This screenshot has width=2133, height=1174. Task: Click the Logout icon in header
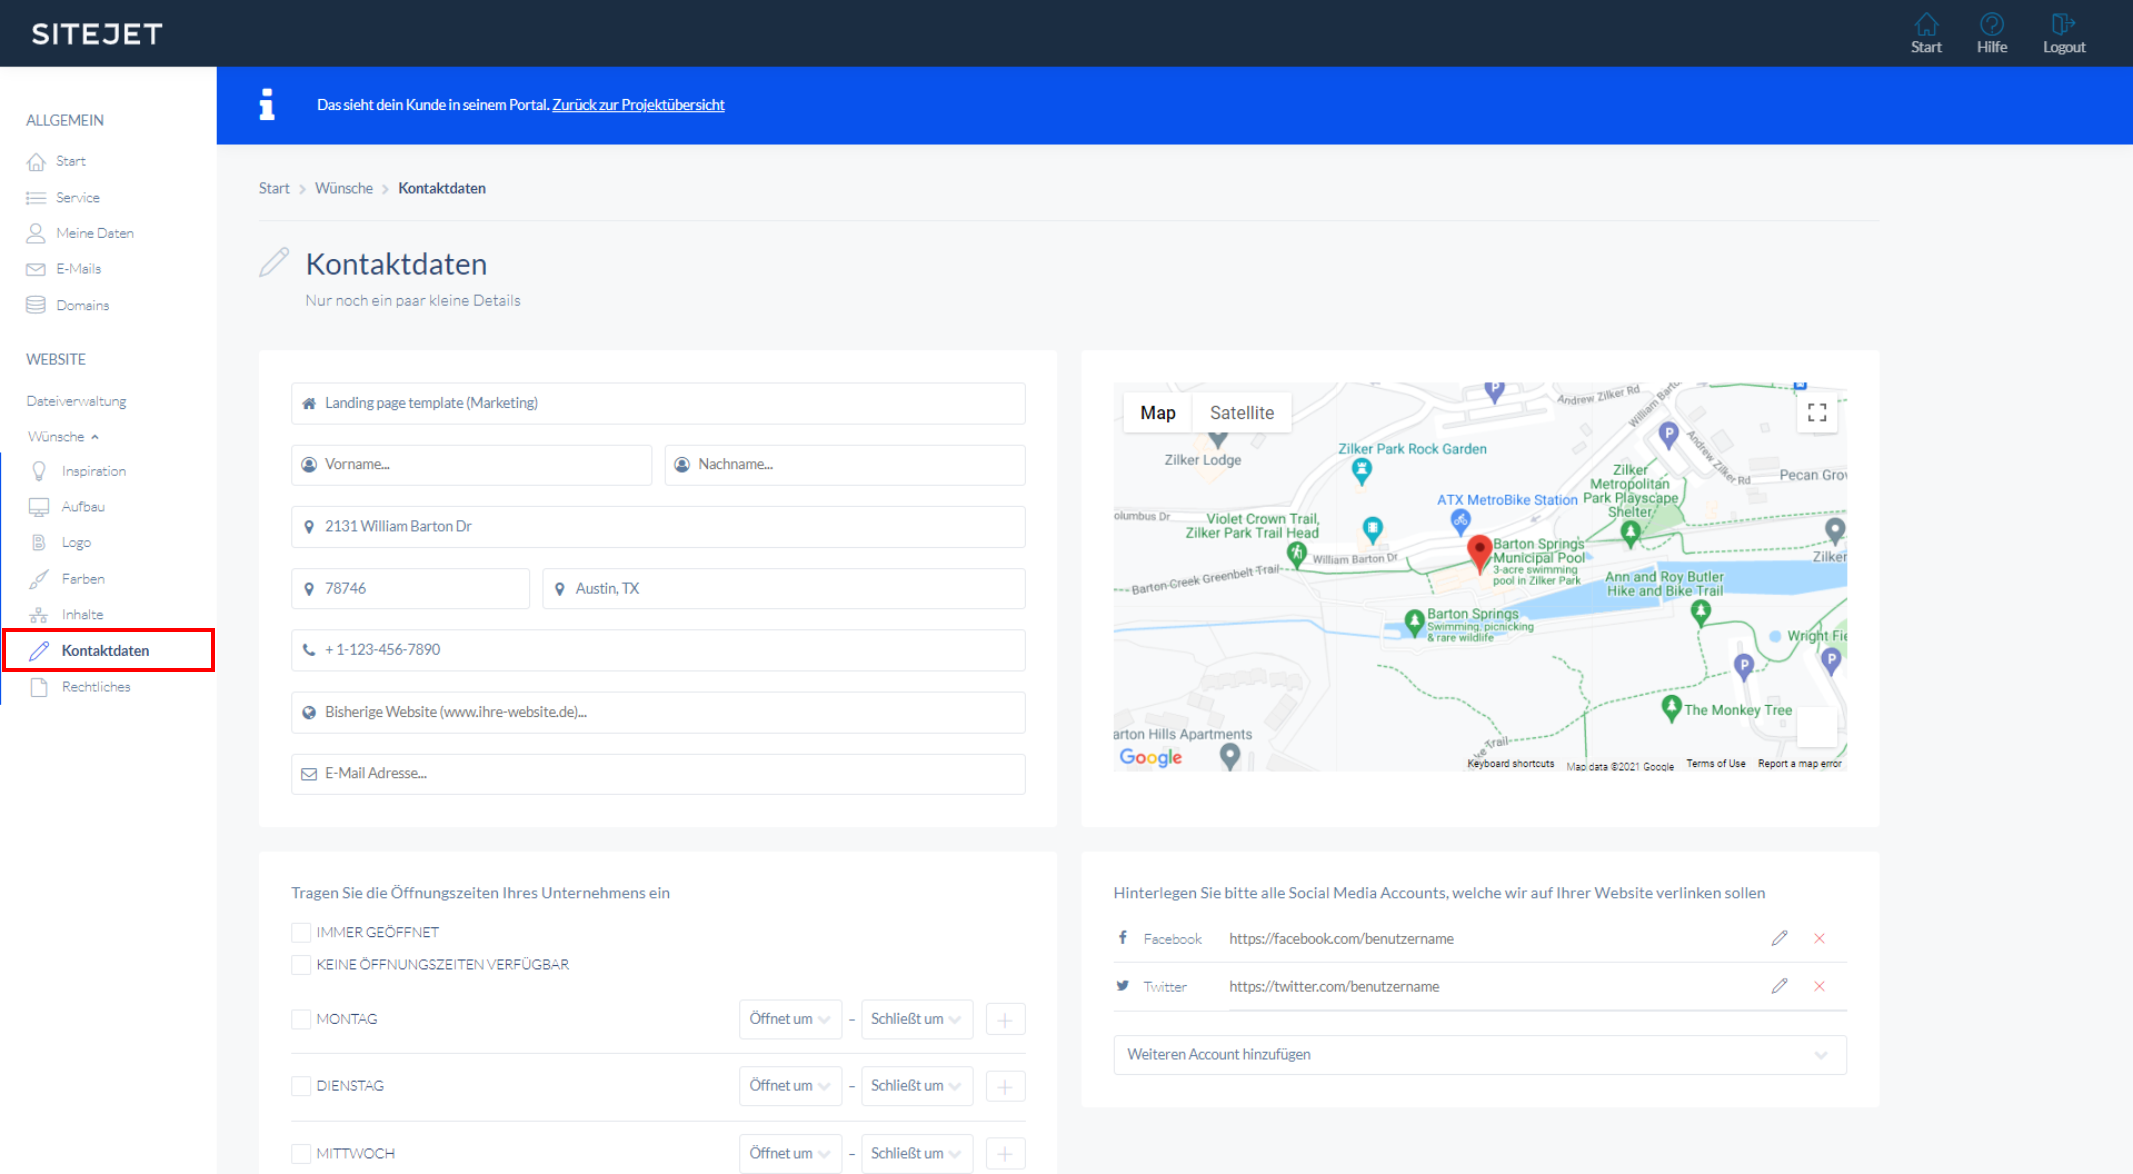click(2063, 24)
